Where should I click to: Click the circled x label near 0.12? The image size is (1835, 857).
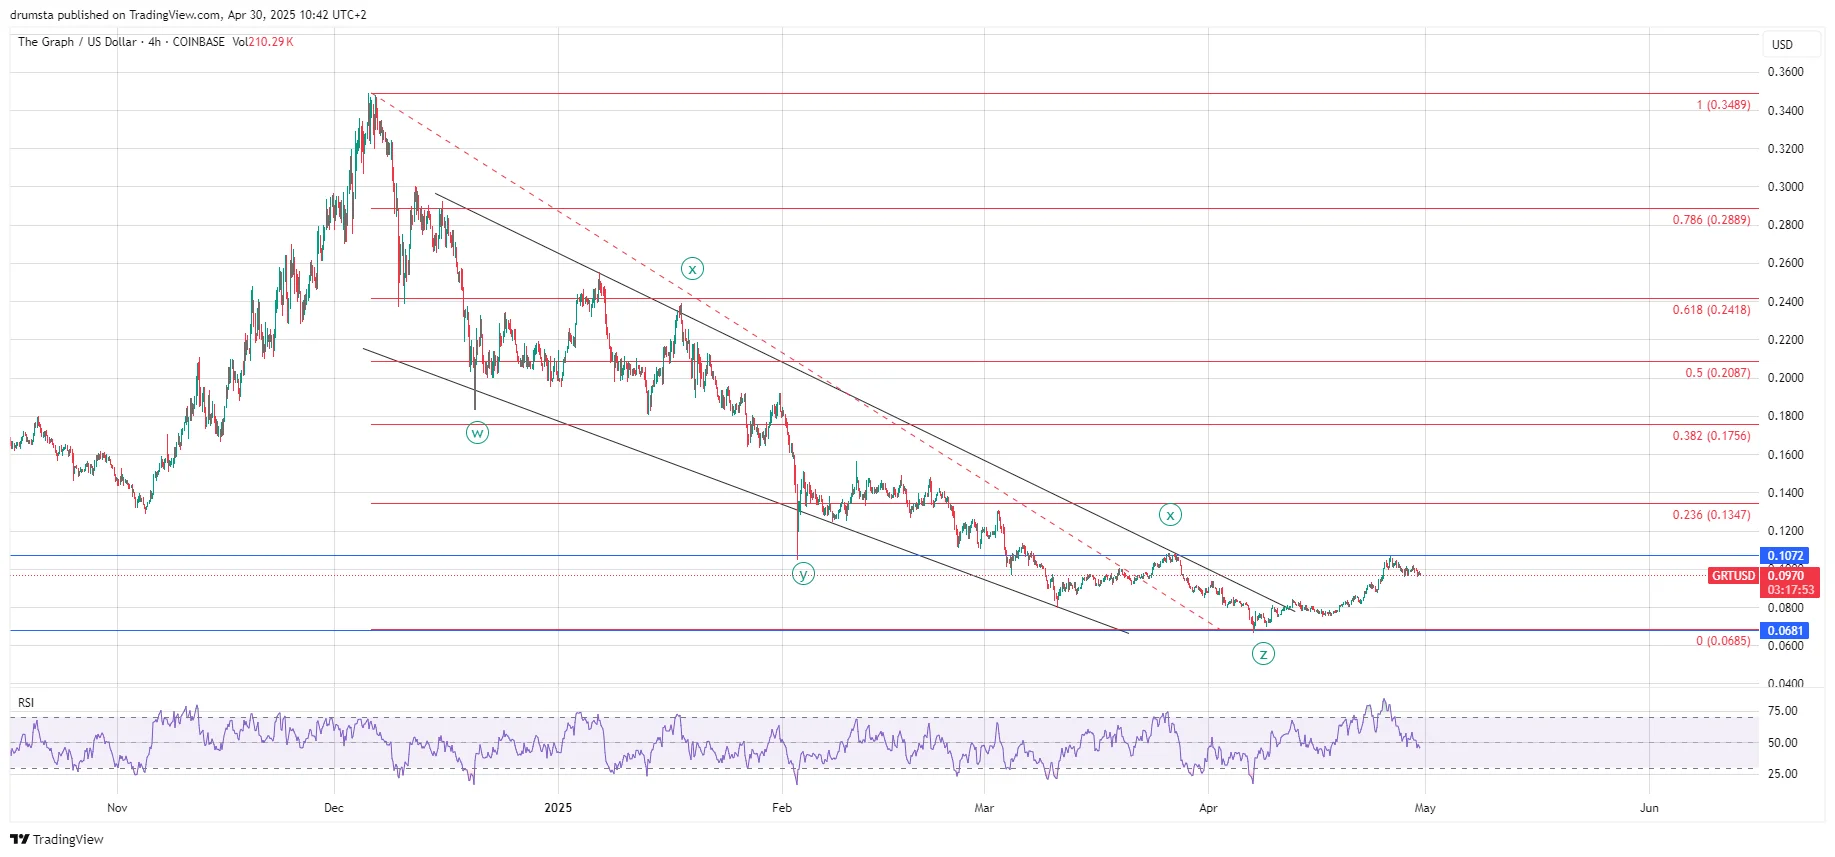coord(1170,515)
